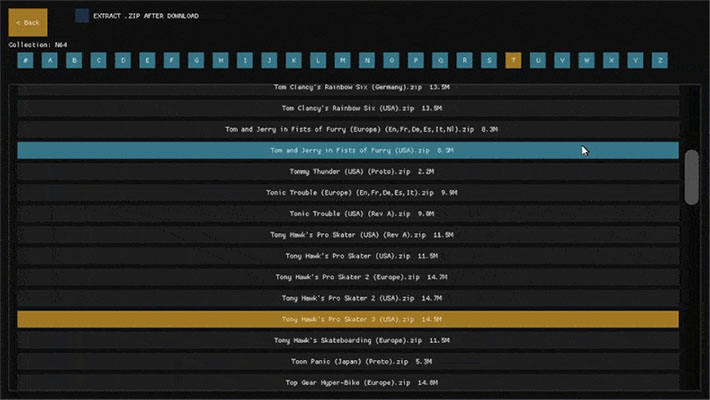Select Tony Hawk's Pro Skater 3 (USA).zip

[348, 319]
